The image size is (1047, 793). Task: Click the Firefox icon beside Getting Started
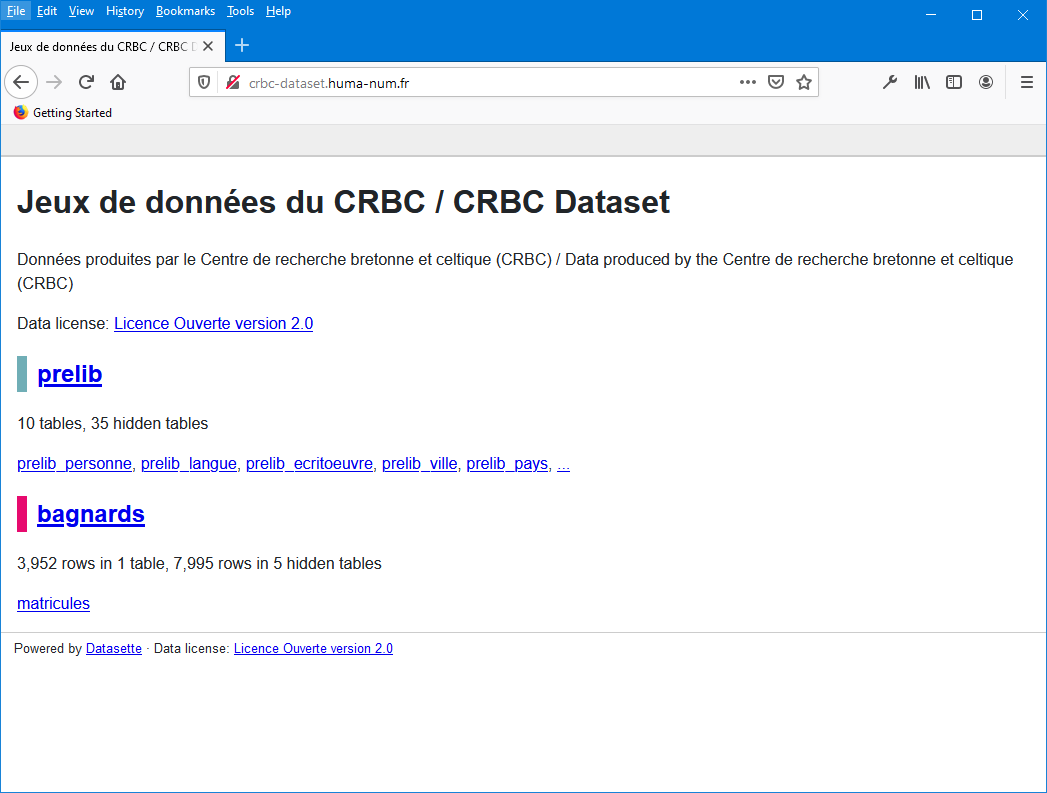coord(21,112)
